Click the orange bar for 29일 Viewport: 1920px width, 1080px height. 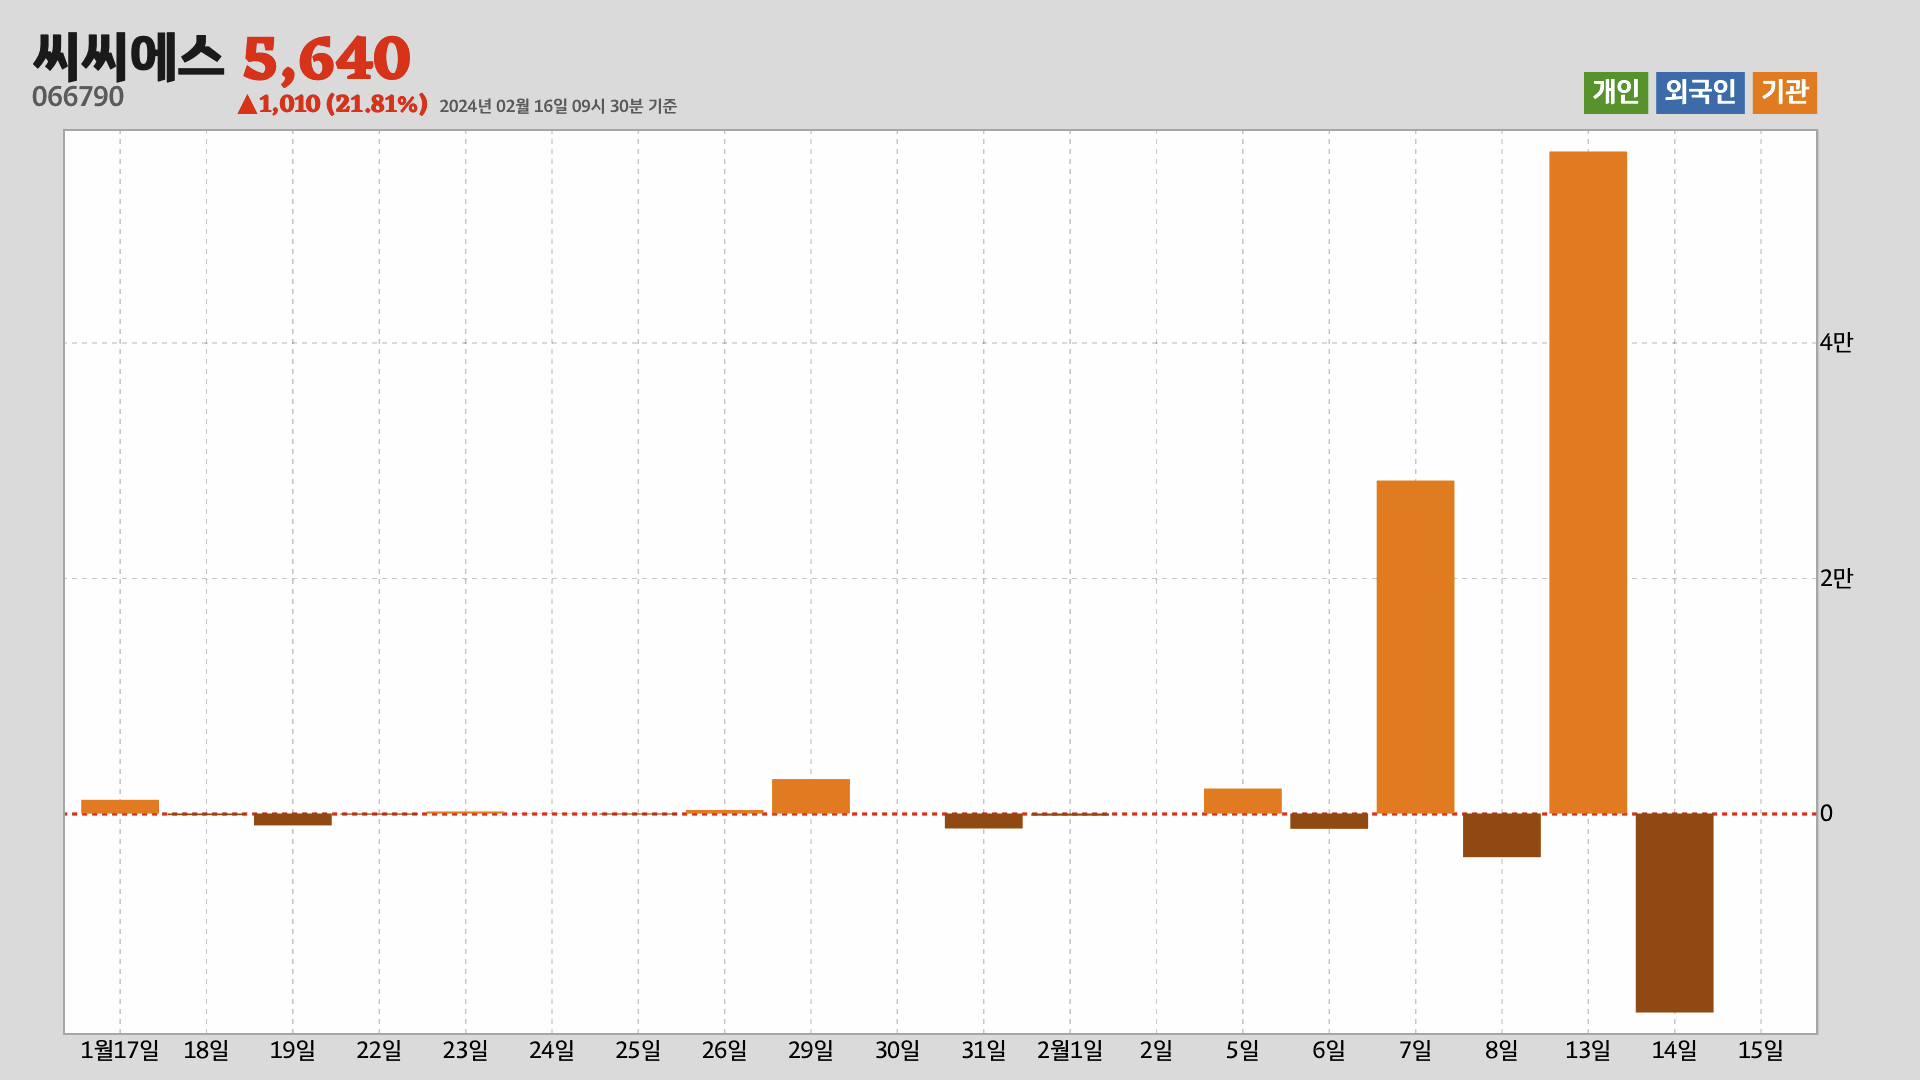pos(811,796)
